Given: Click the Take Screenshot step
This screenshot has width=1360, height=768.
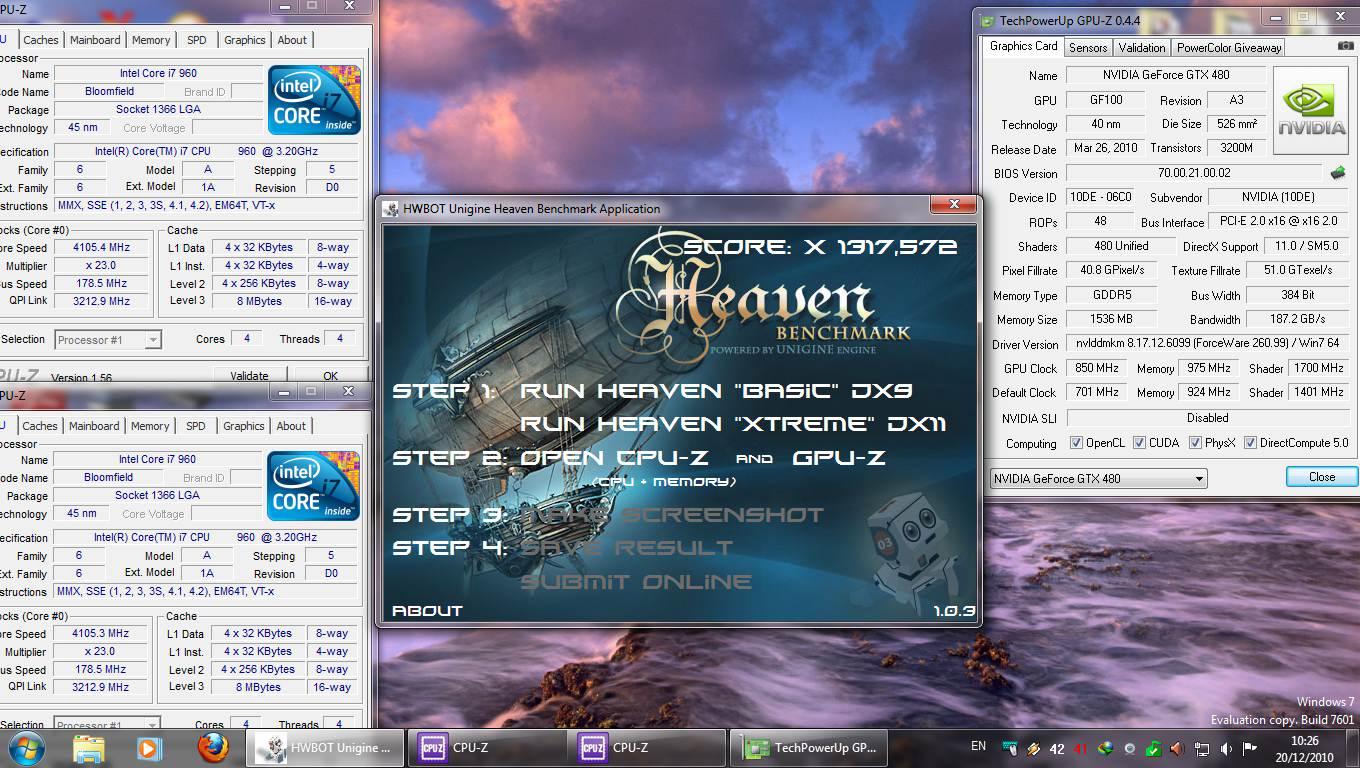Looking at the screenshot, I should (x=672, y=515).
